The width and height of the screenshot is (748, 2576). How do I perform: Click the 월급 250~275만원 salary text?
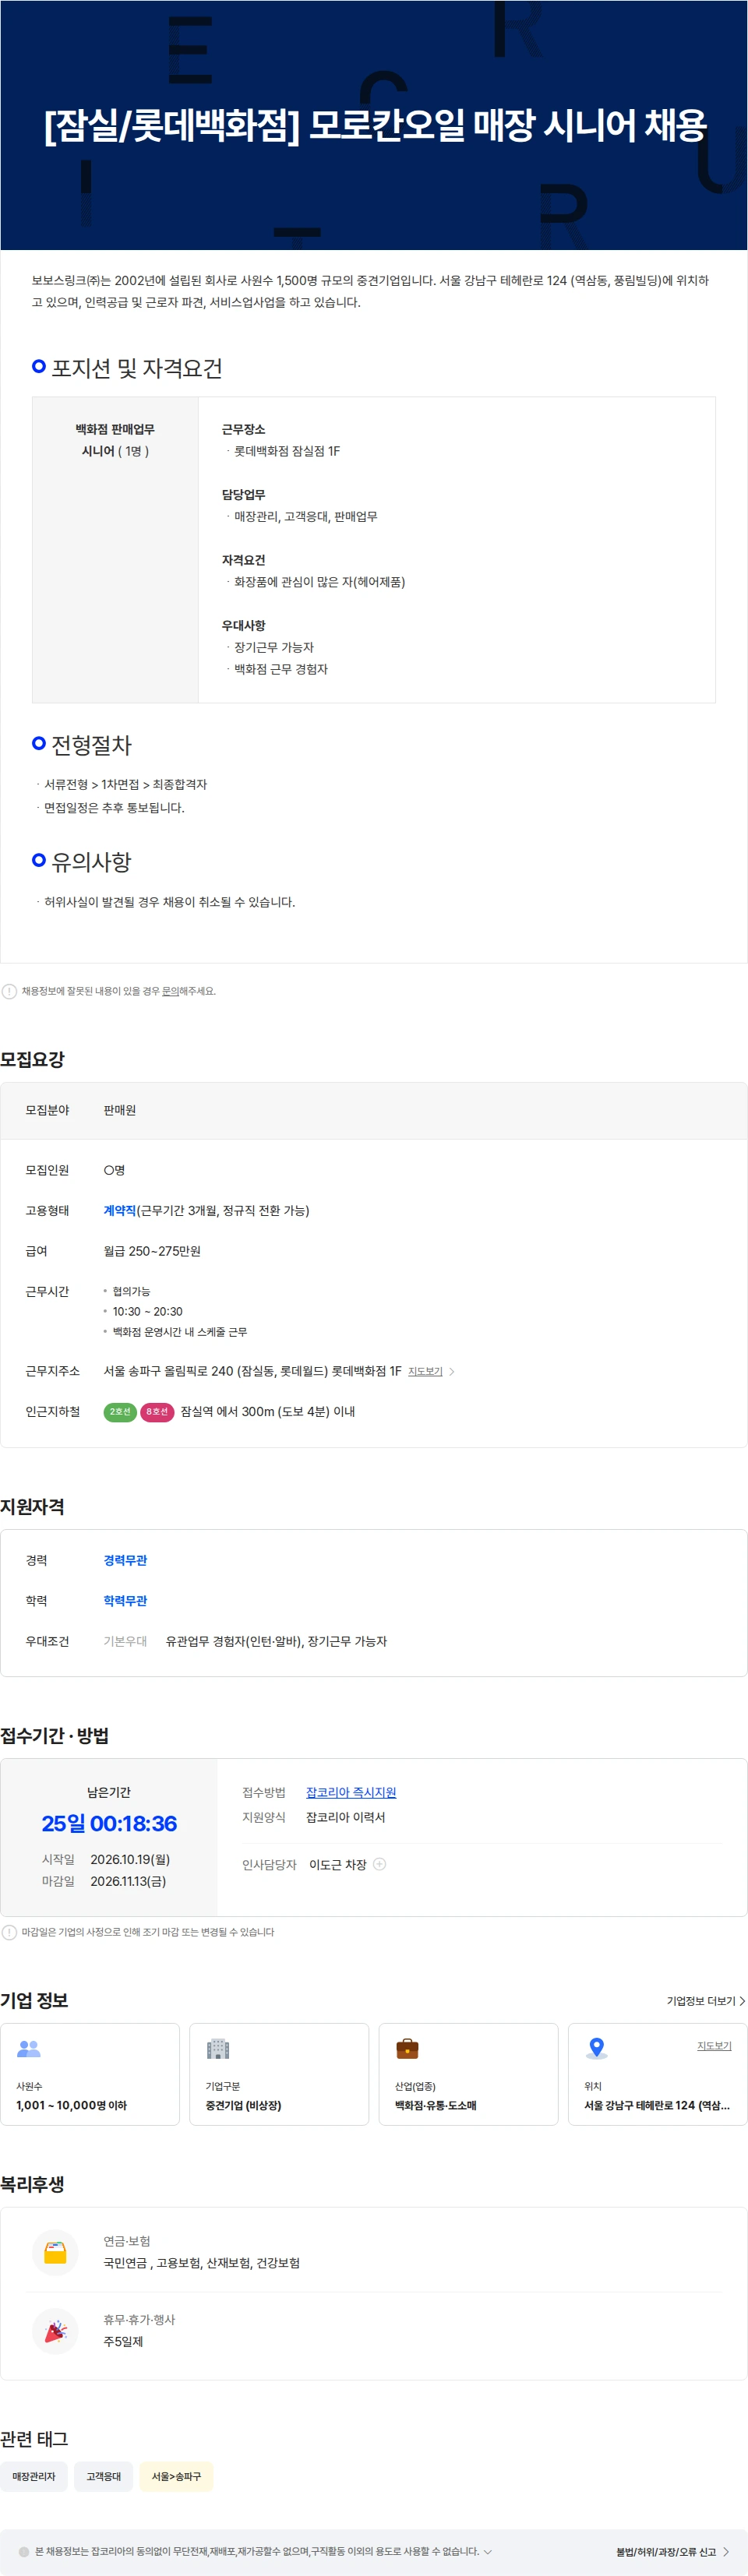point(152,1251)
